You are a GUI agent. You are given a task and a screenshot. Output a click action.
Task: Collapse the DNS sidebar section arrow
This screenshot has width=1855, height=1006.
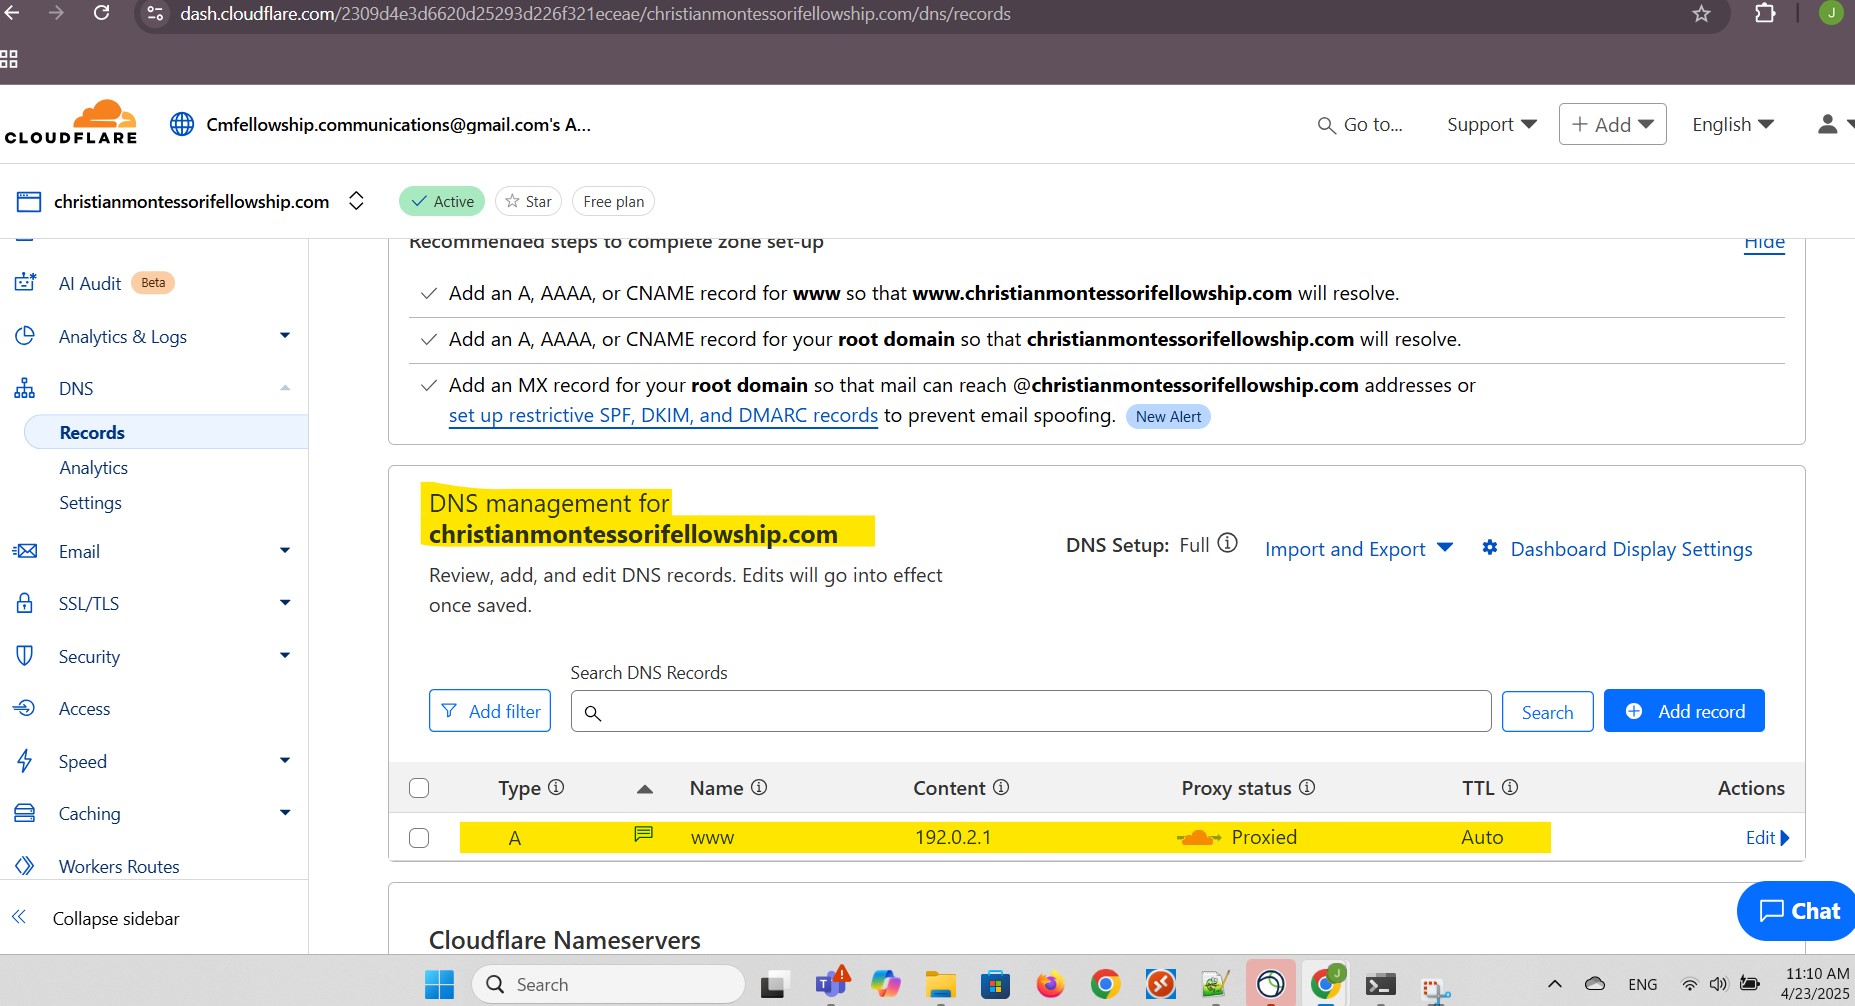[285, 388]
